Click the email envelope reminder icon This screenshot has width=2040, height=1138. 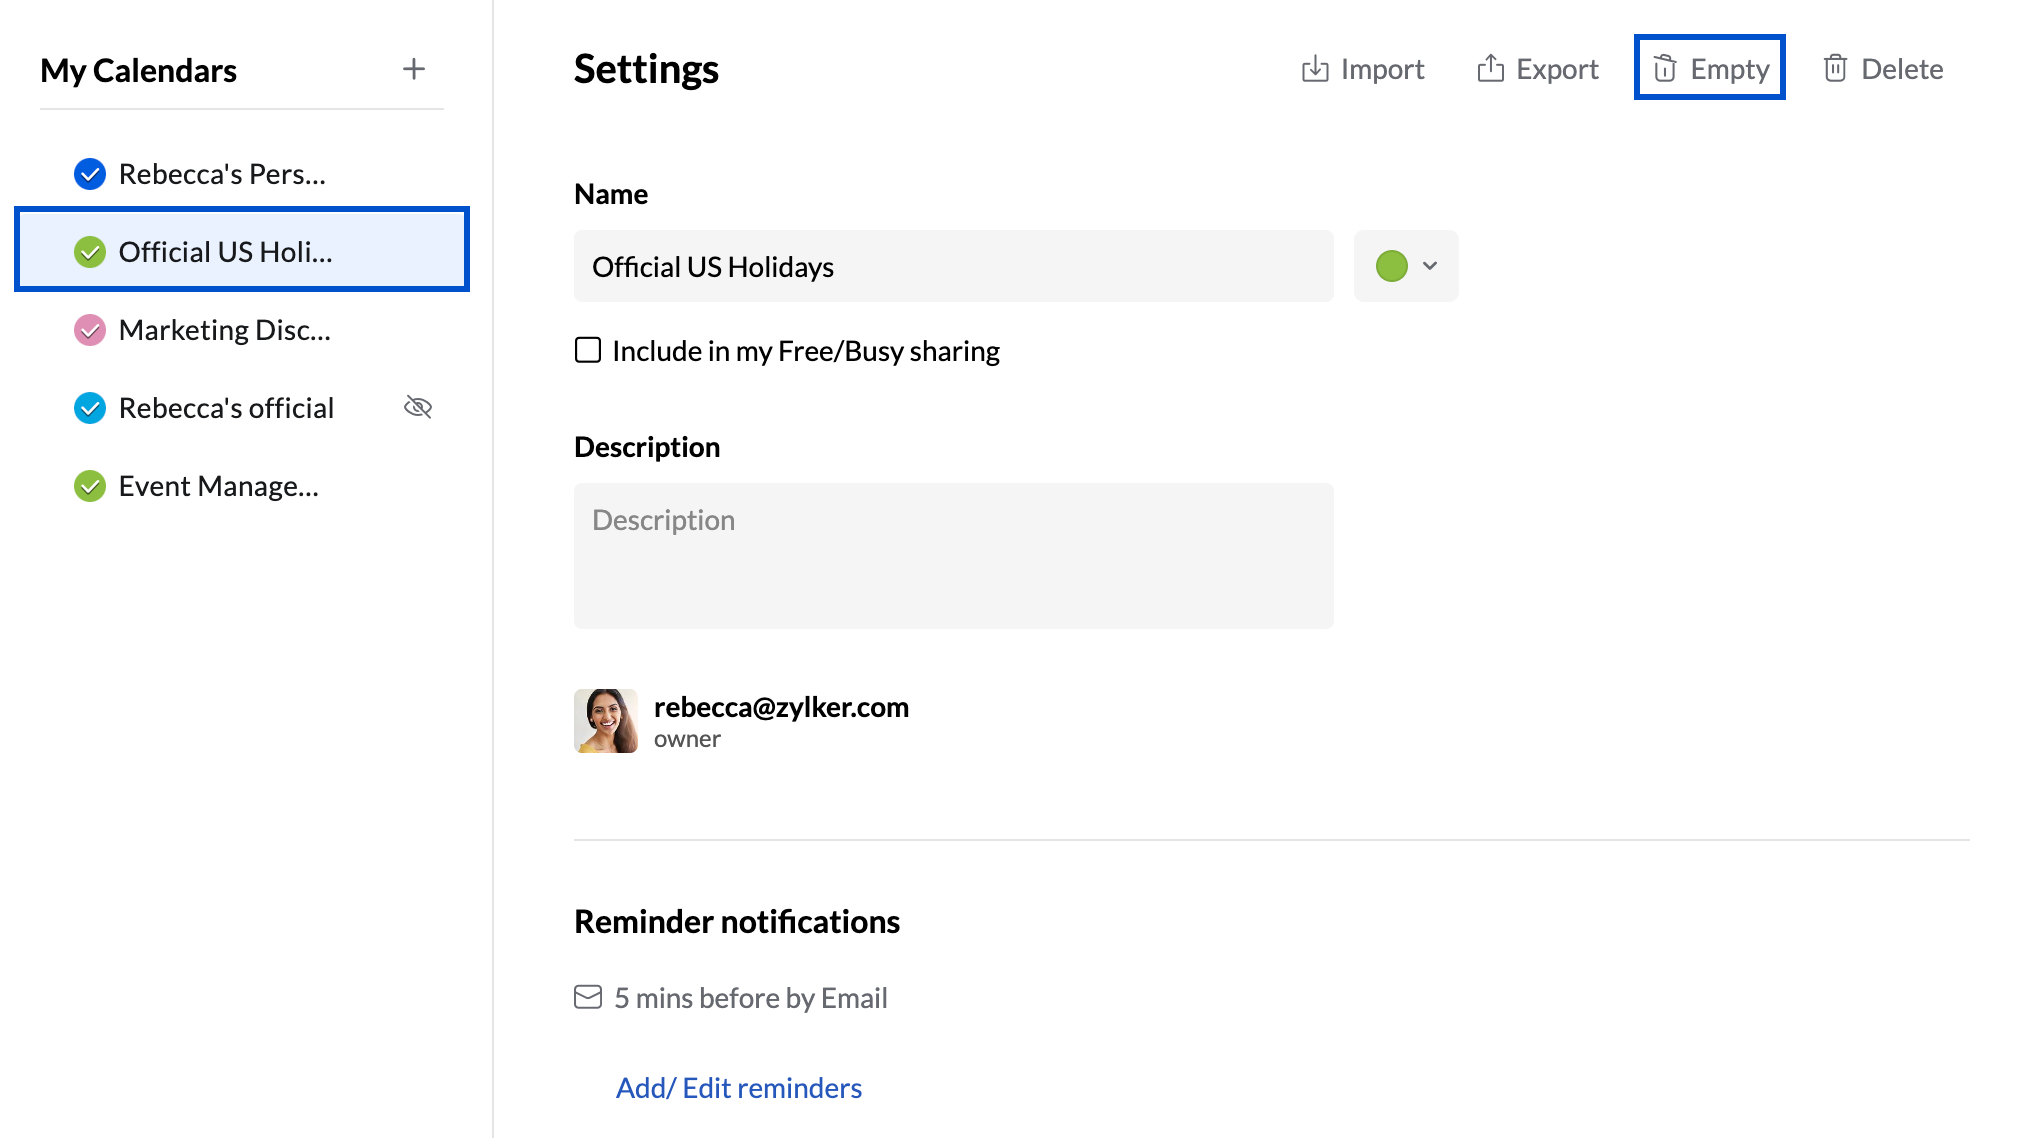pyautogui.click(x=588, y=997)
